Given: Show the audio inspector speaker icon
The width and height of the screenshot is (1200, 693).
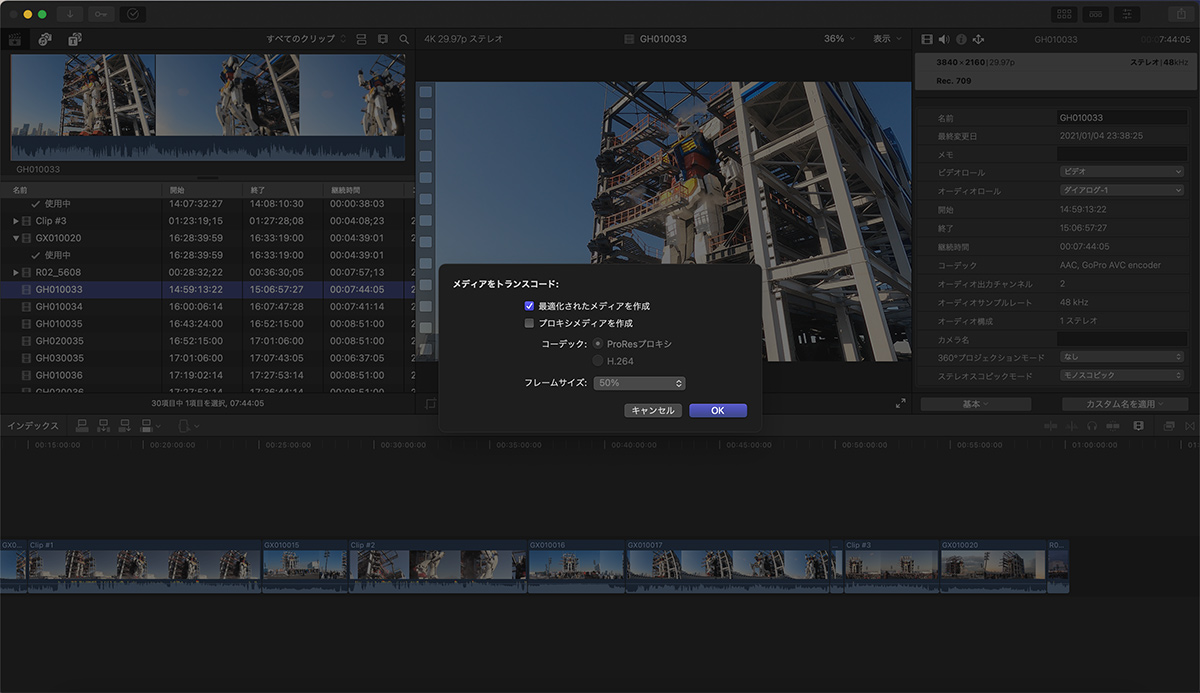Looking at the screenshot, I should pyautogui.click(x=943, y=39).
